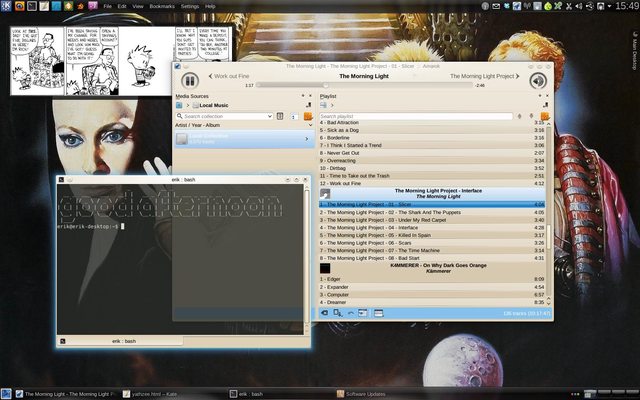The width and height of the screenshot is (640, 400).
Task: Seek within the track progress slider
Action: [364, 85]
